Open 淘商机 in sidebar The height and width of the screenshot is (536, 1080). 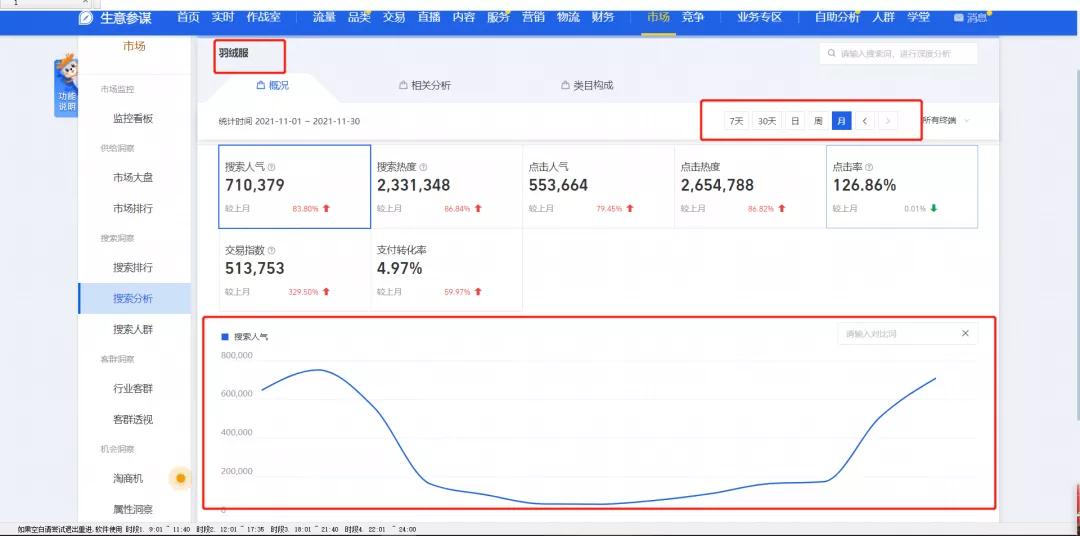click(x=129, y=478)
